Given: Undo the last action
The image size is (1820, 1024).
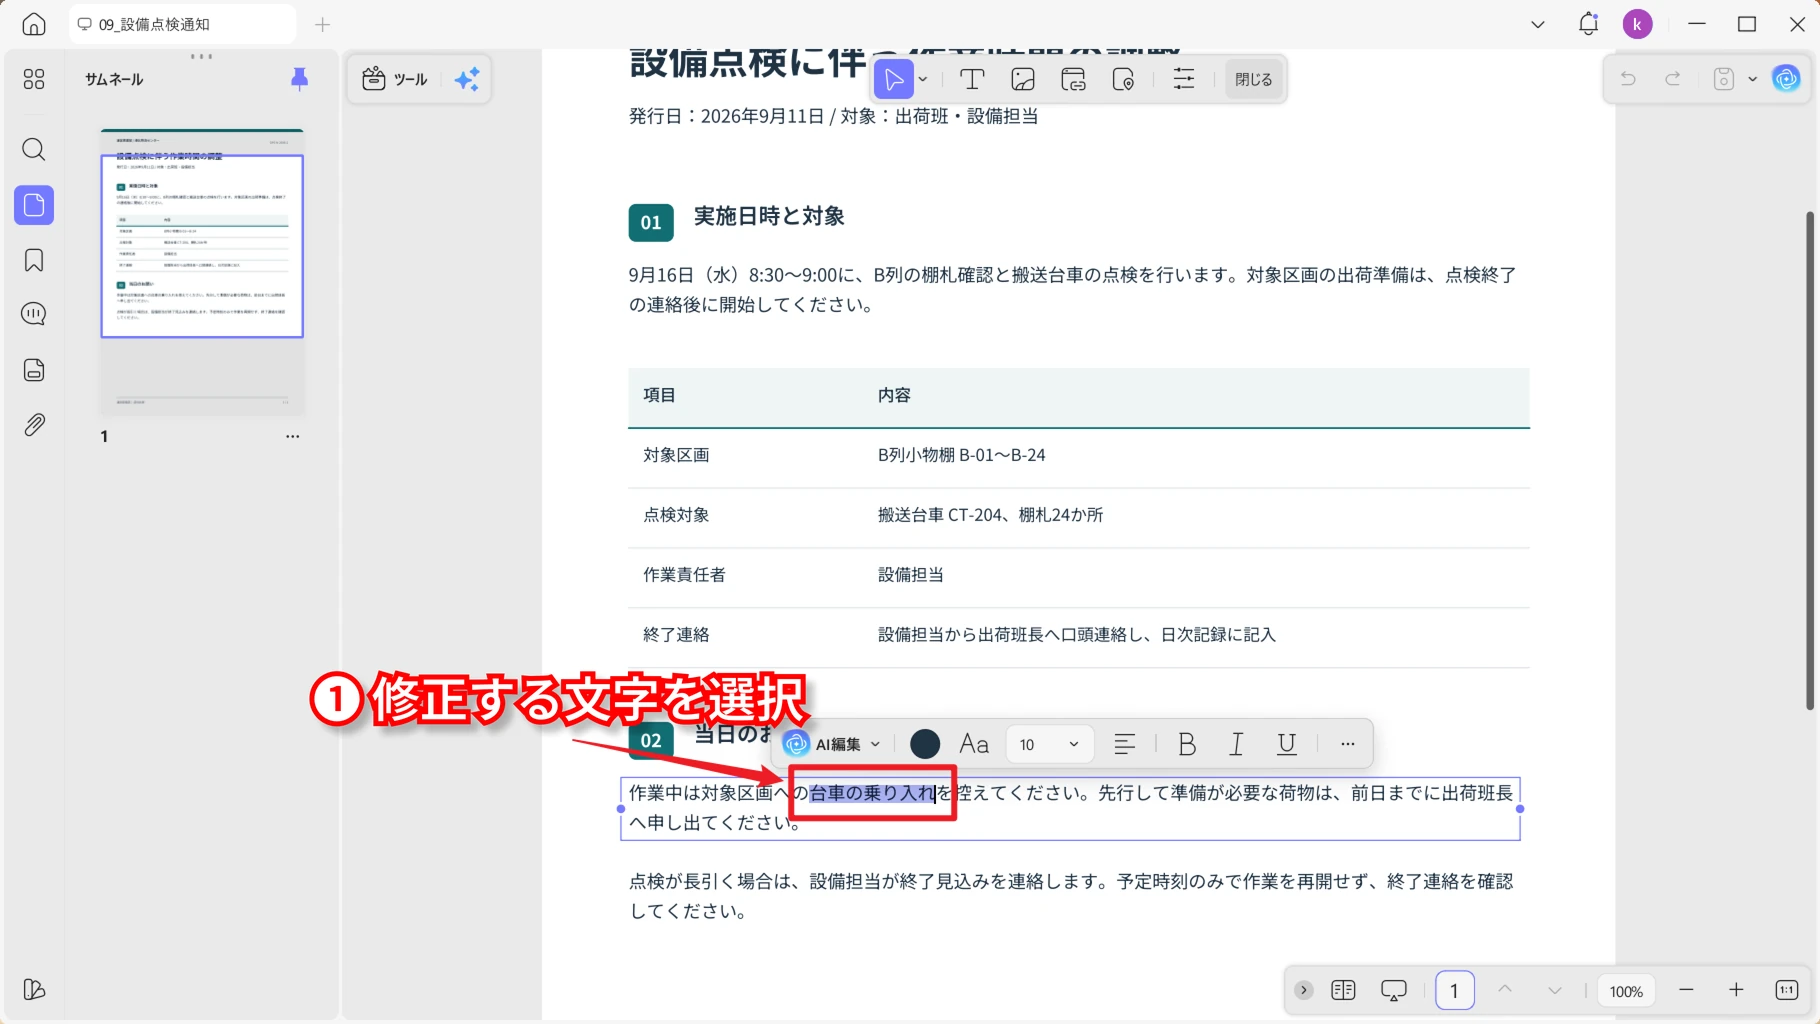Looking at the screenshot, I should (1628, 79).
